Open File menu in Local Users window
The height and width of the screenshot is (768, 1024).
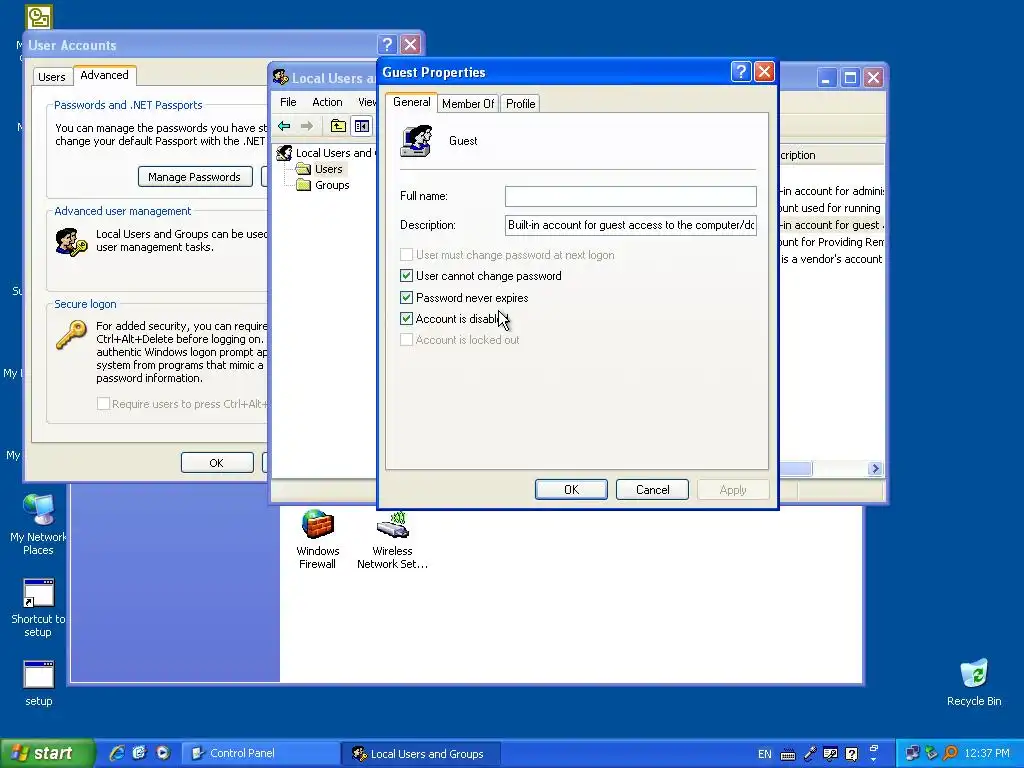tap(288, 102)
